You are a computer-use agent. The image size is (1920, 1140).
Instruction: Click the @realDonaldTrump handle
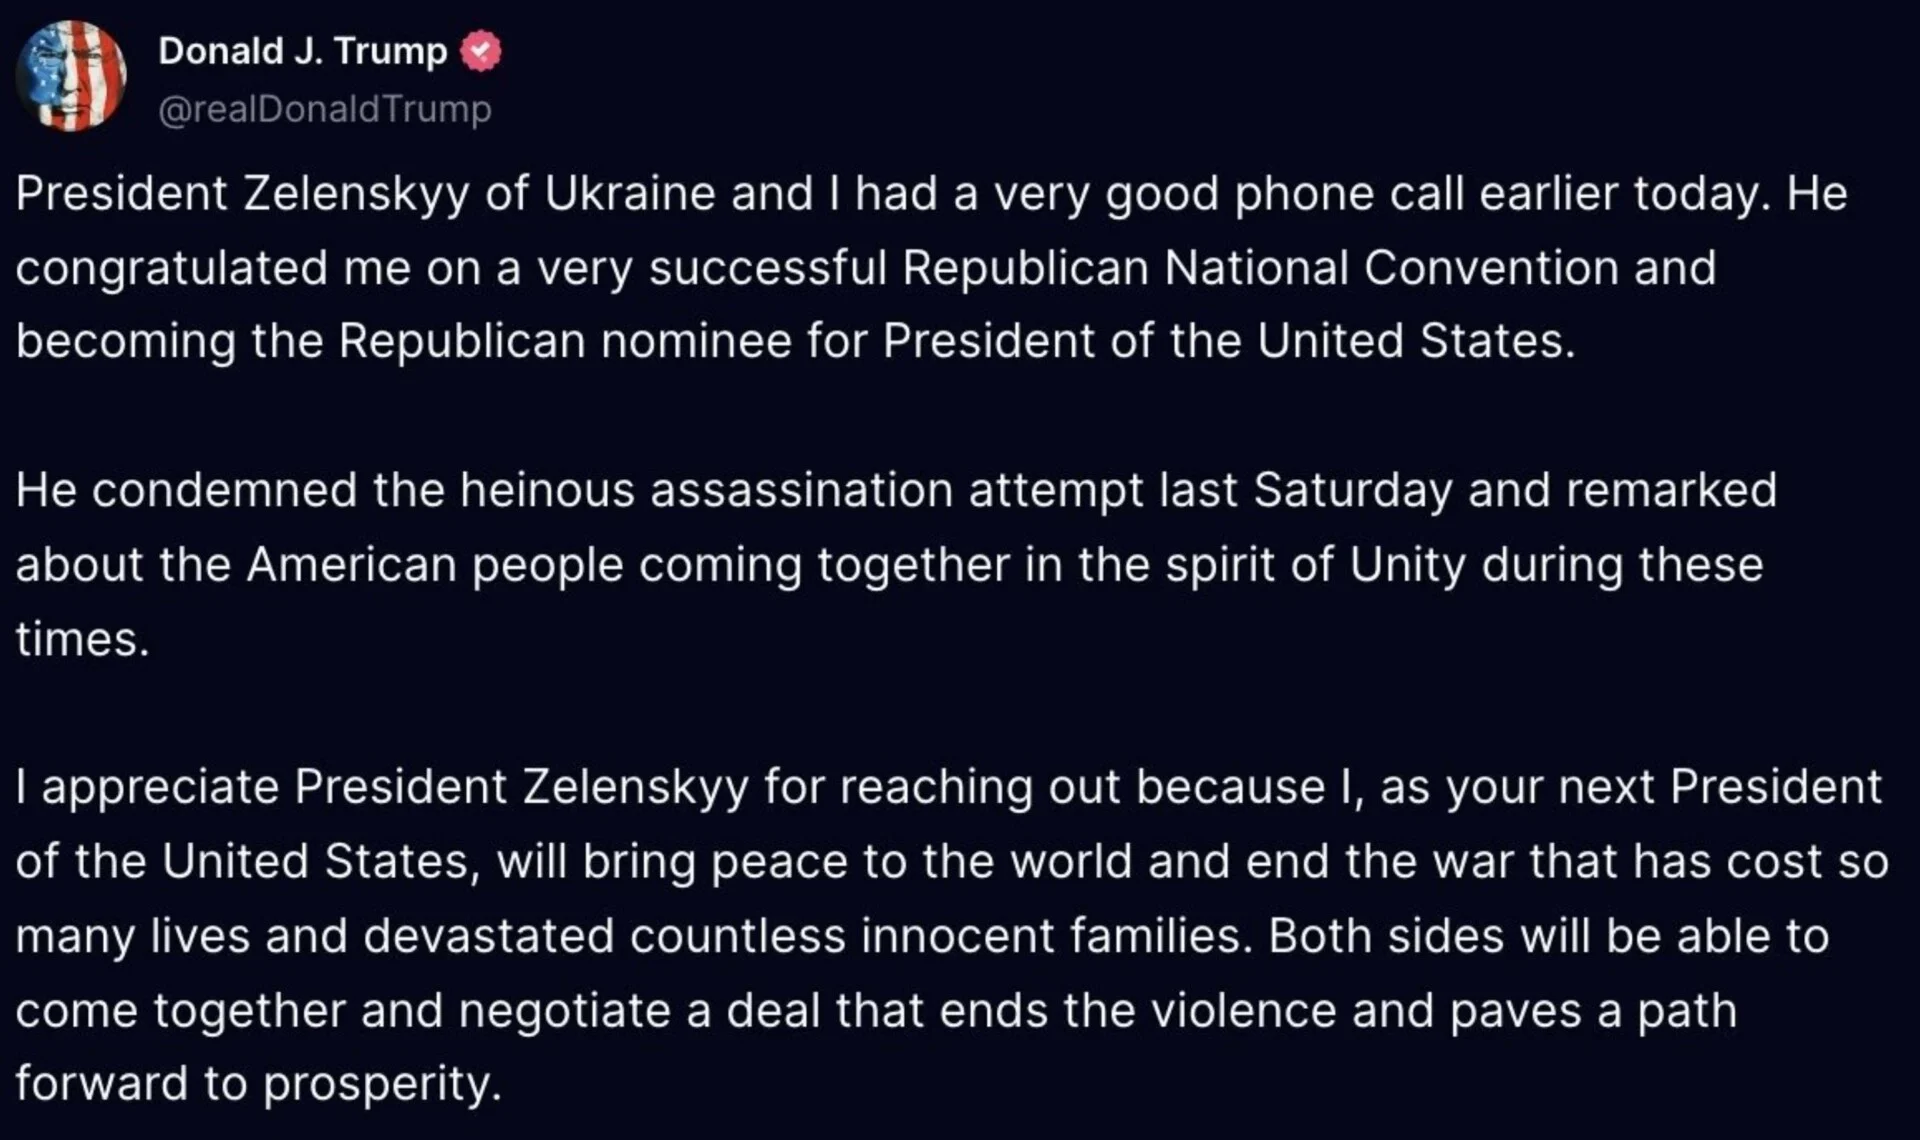325,109
